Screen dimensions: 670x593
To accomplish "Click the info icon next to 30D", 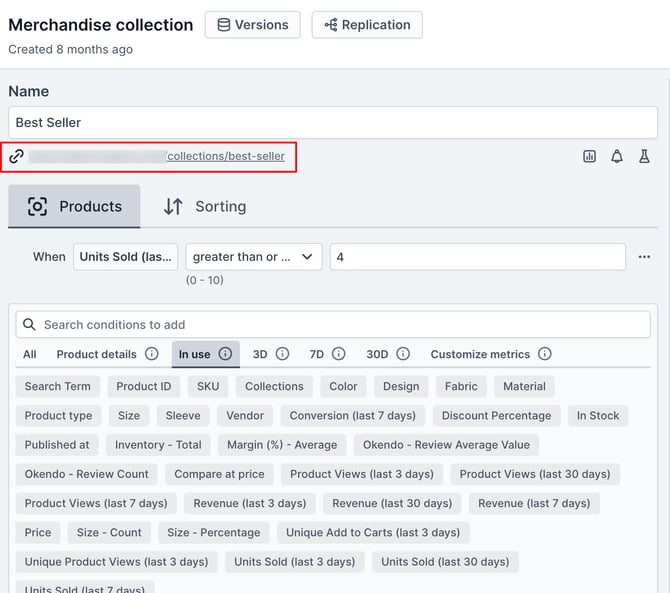I will 403,354.
